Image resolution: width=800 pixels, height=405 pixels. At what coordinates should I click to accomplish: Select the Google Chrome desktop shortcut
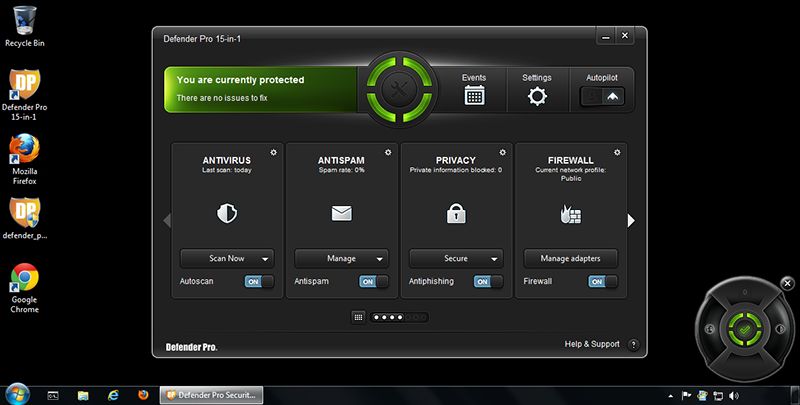(24, 288)
